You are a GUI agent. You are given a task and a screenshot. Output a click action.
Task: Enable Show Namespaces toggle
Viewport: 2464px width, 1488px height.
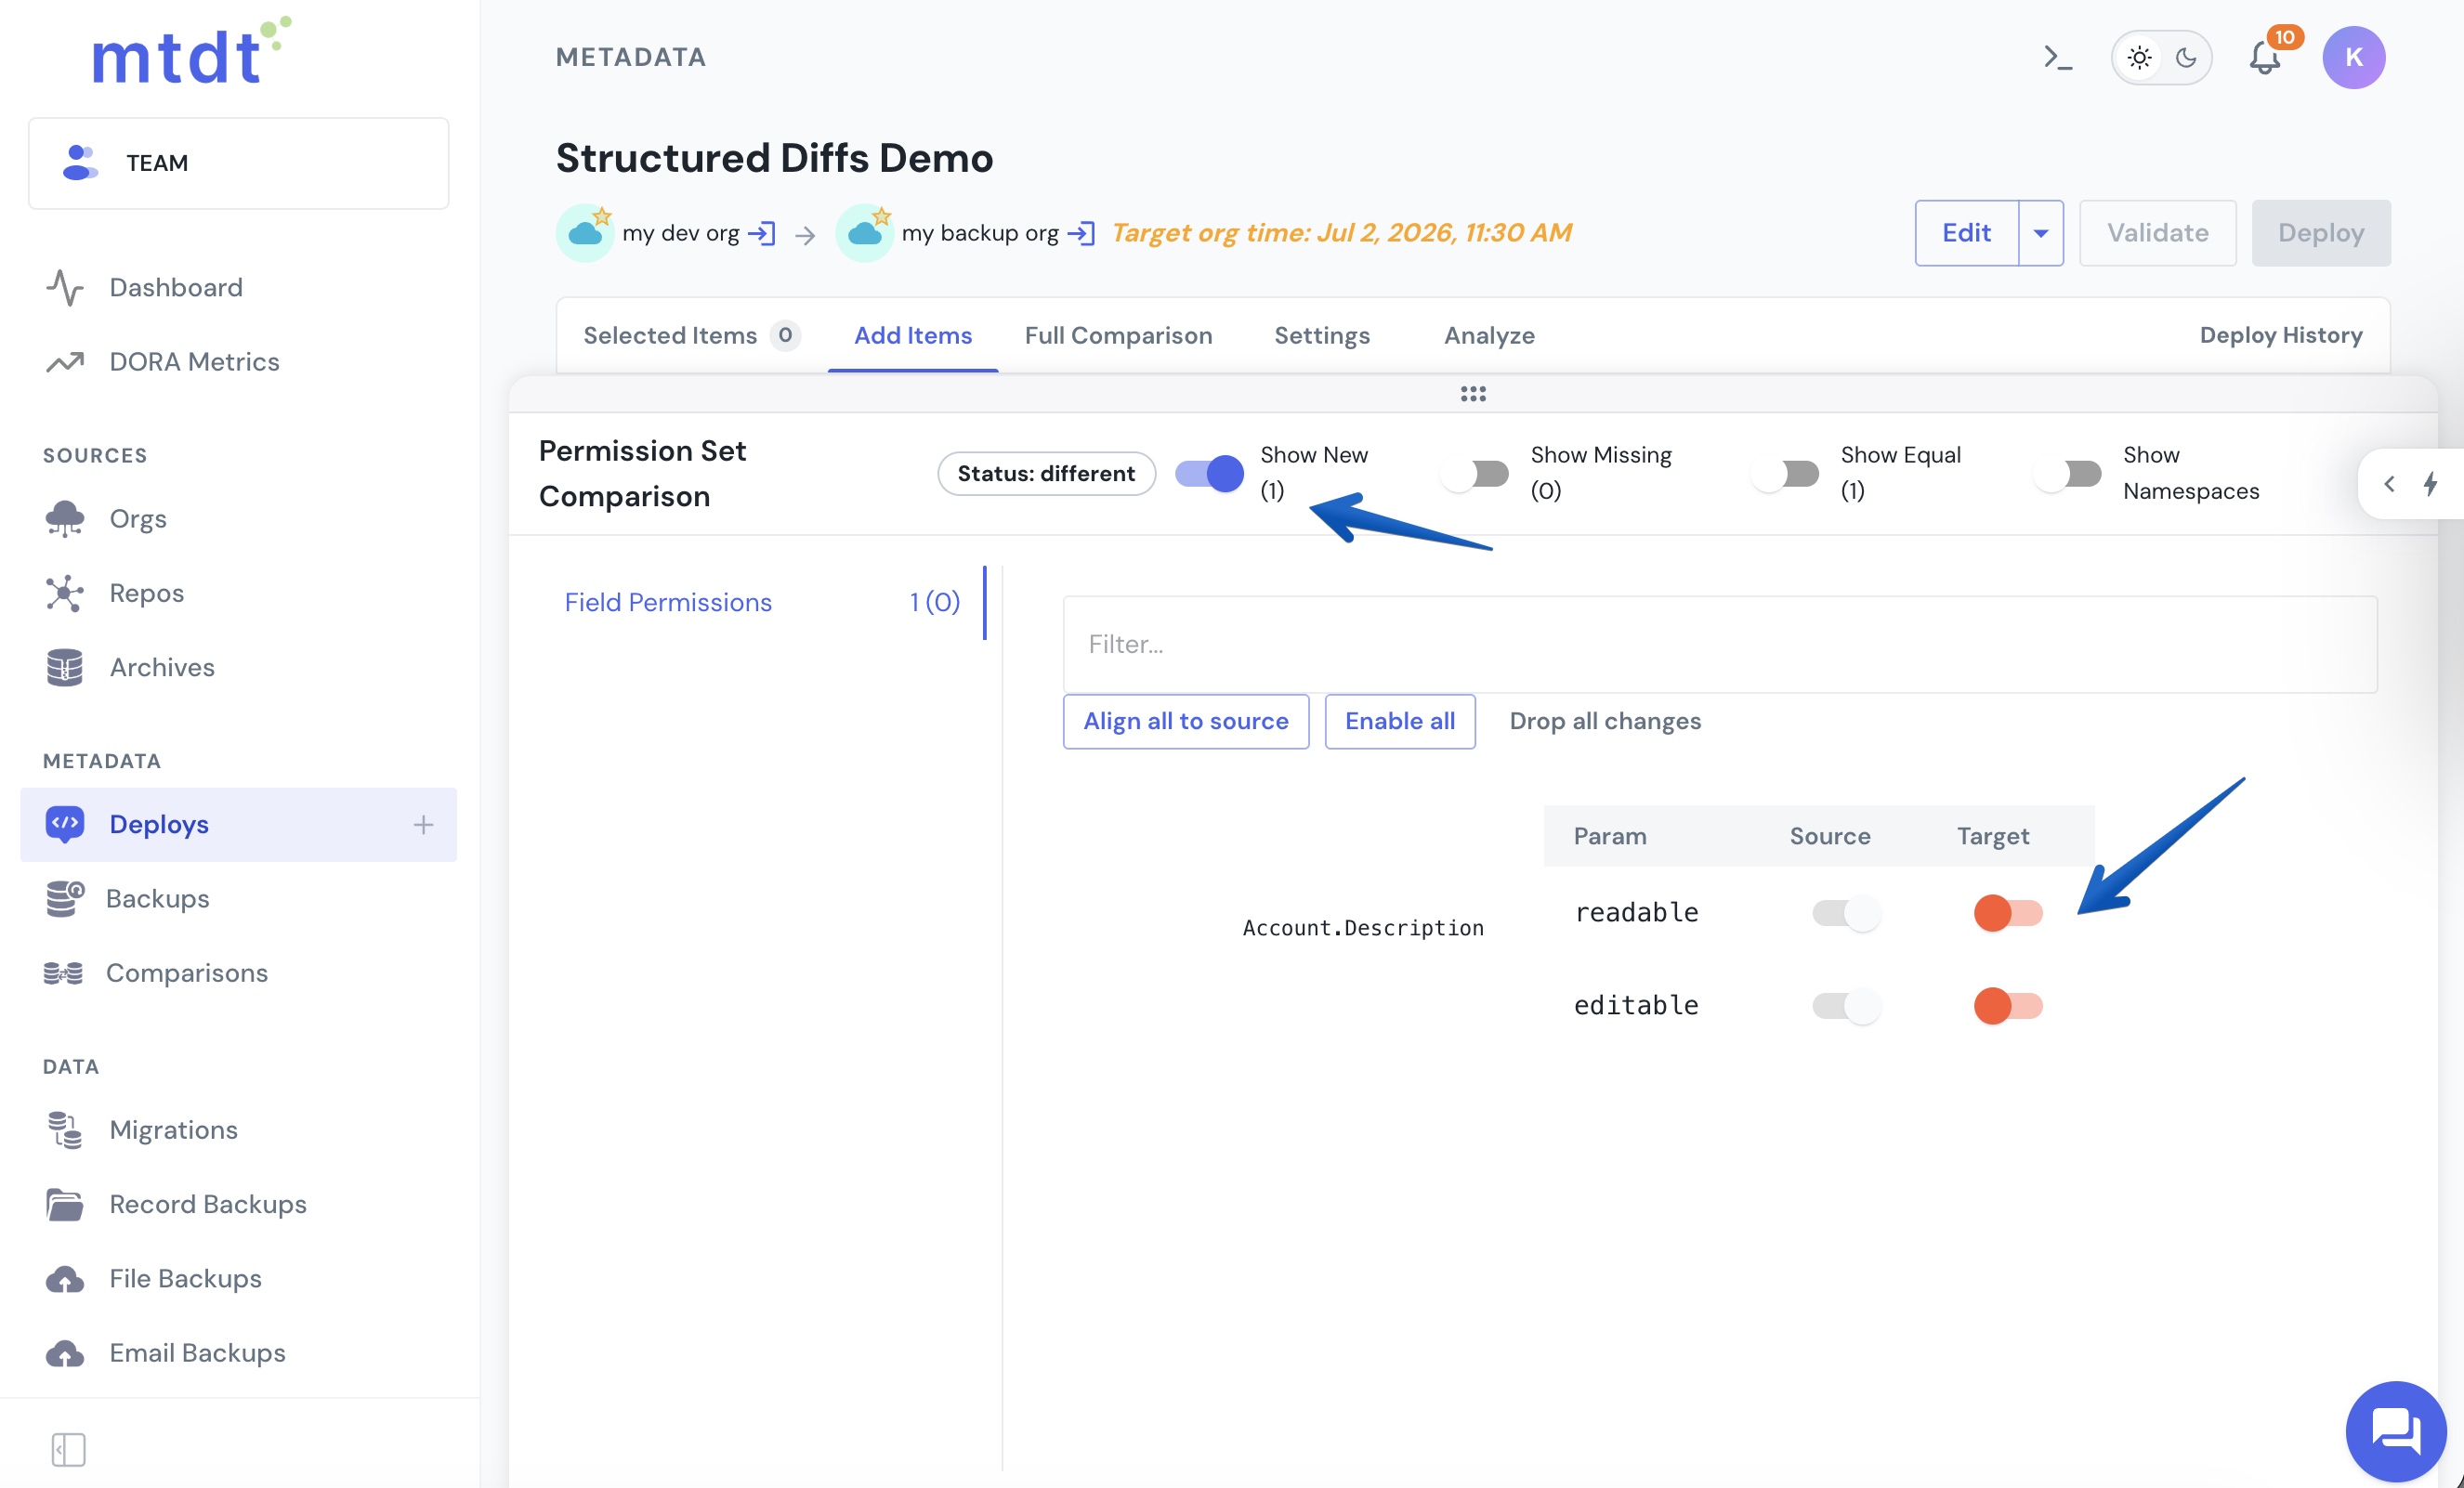click(x=2067, y=473)
